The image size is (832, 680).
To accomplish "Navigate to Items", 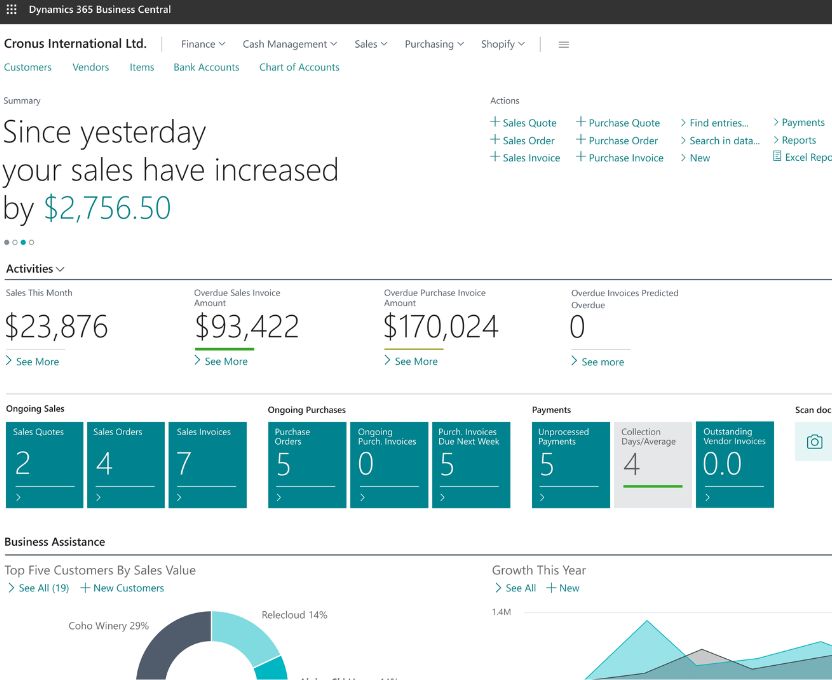I will pyautogui.click(x=142, y=67).
